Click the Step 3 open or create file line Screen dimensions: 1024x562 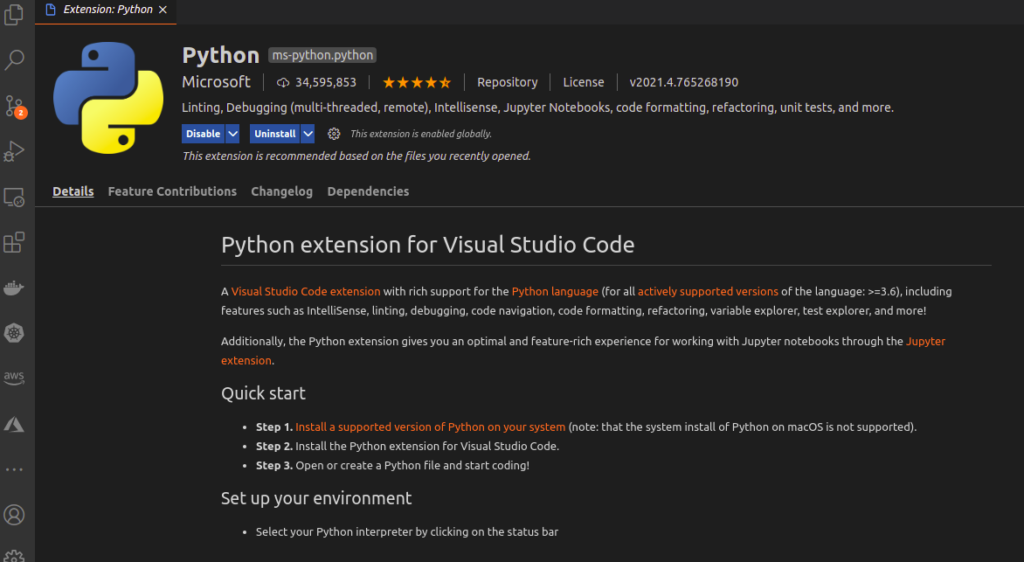click(x=392, y=465)
